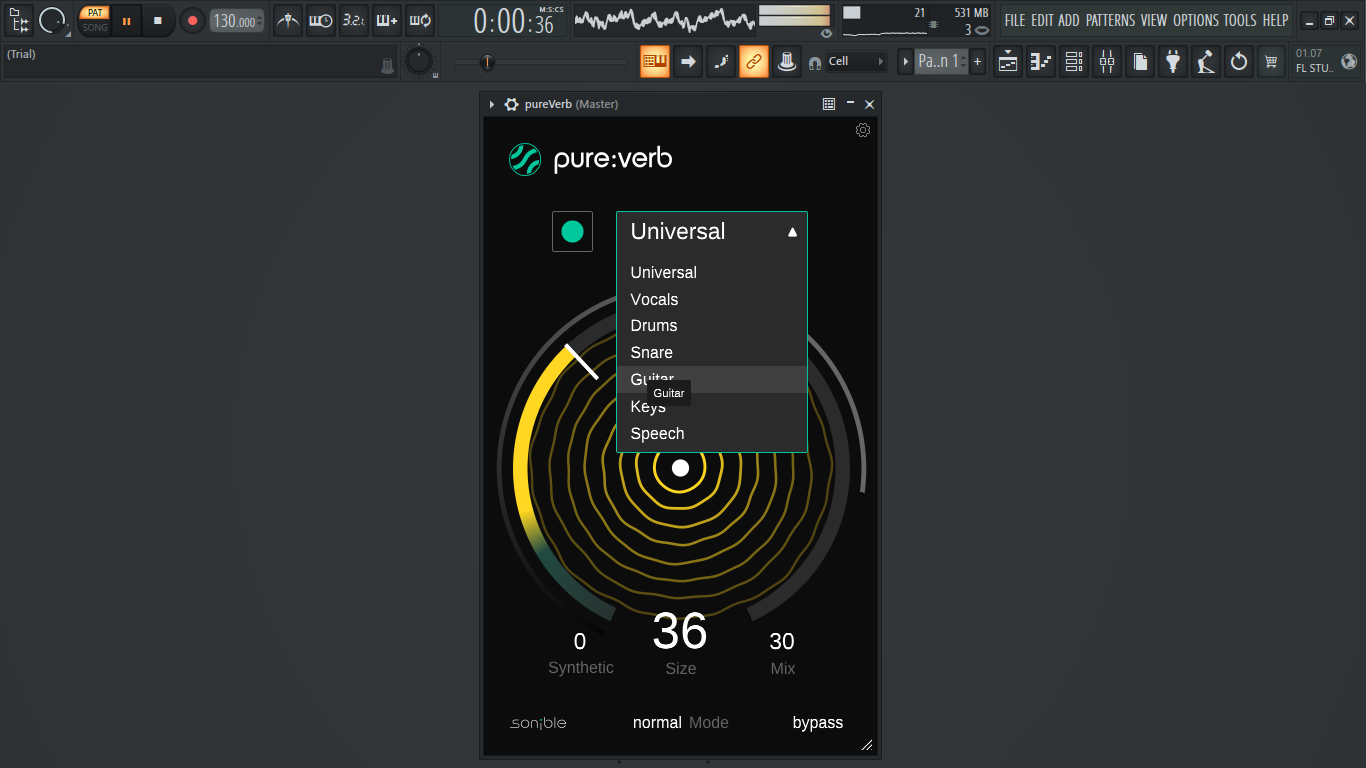
Task: Open the pureVerb settings gear
Action: pyautogui.click(x=863, y=130)
